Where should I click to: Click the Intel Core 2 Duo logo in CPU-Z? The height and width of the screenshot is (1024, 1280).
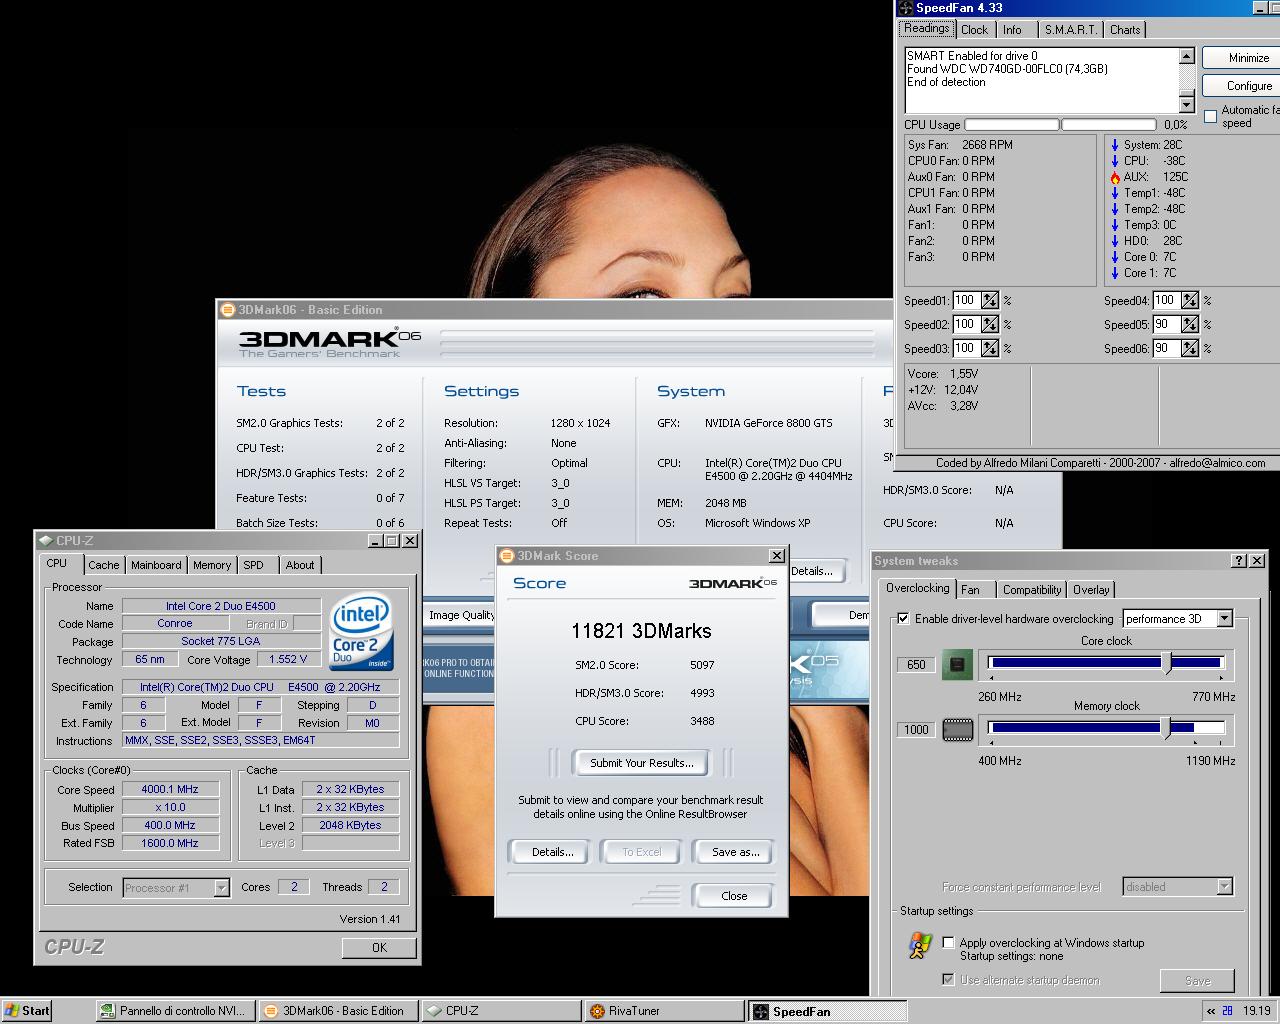[362, 633]
